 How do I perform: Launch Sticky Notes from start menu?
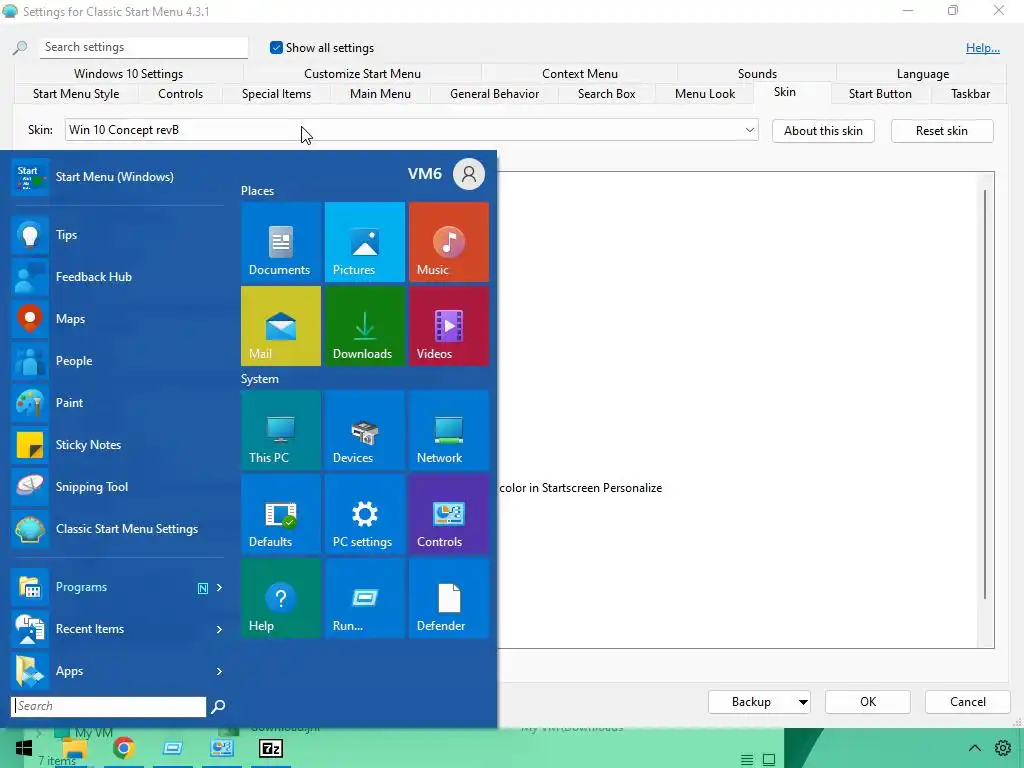[118, 445]
